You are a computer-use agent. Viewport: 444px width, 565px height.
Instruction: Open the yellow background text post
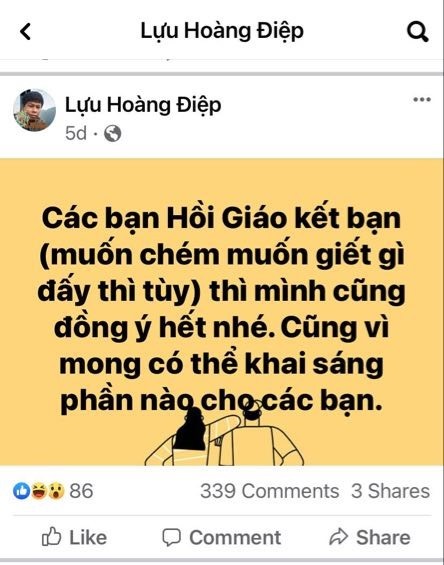click(x=222, y=312)
